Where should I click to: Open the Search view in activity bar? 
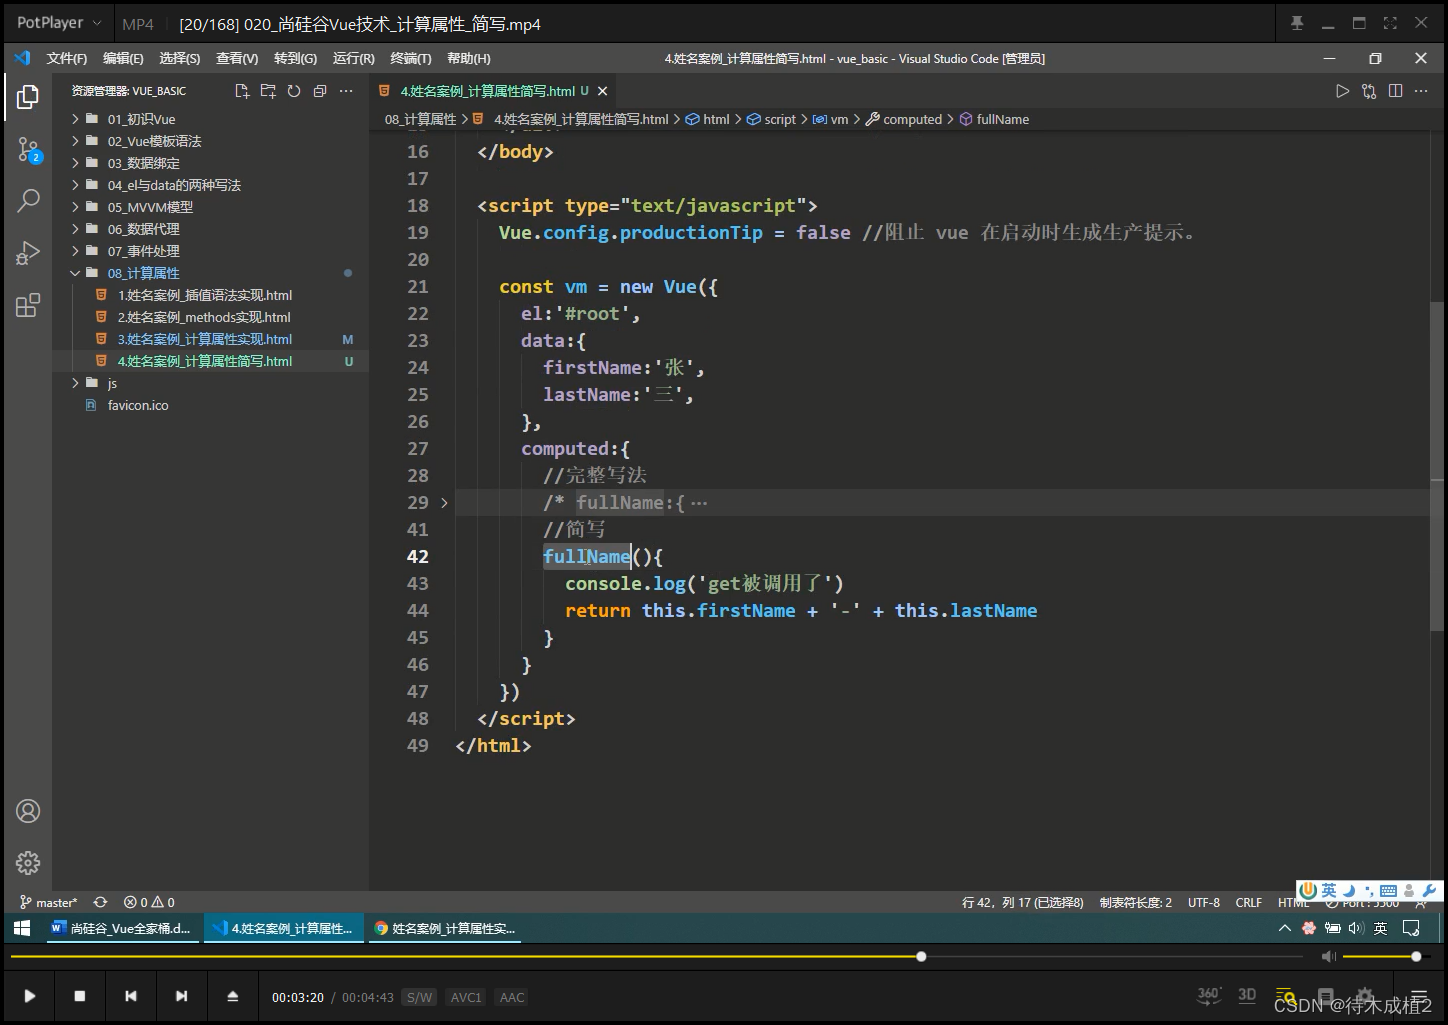28,201
